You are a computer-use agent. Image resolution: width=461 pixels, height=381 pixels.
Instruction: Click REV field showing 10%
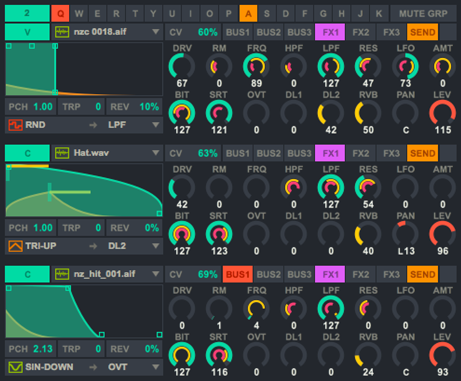(134, 107)
